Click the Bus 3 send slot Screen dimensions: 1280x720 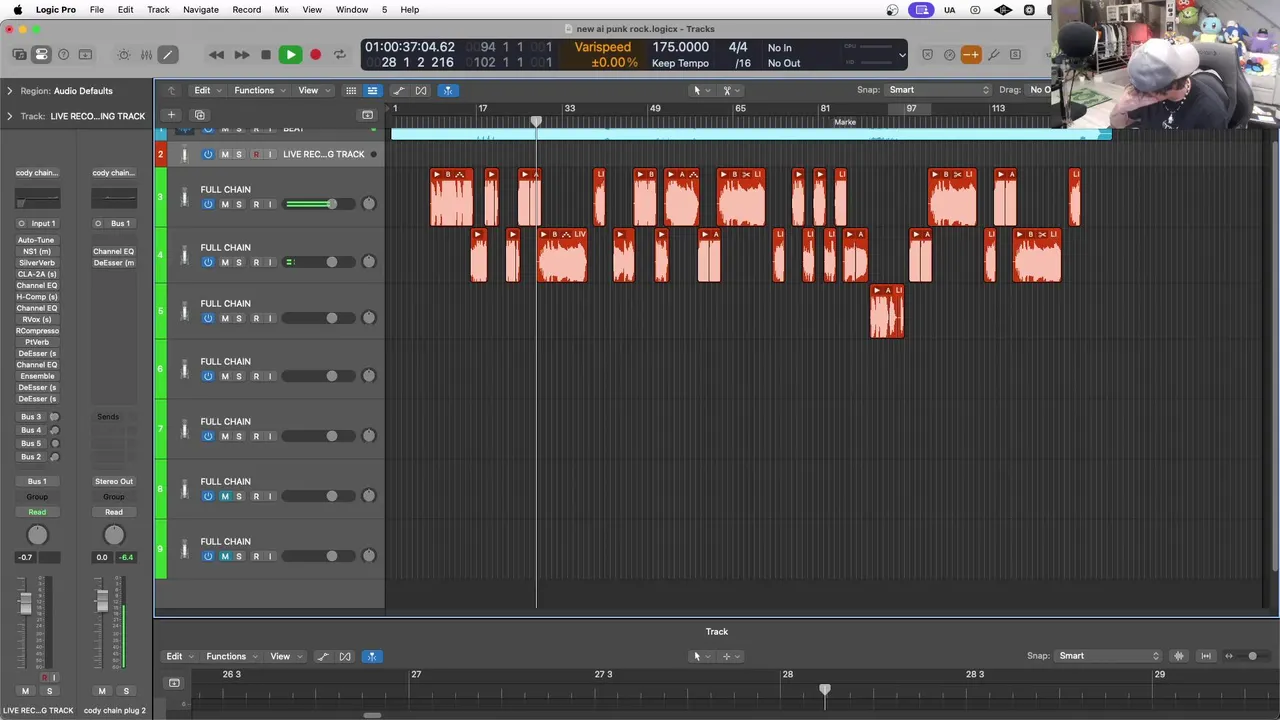[x=32, y=417]
